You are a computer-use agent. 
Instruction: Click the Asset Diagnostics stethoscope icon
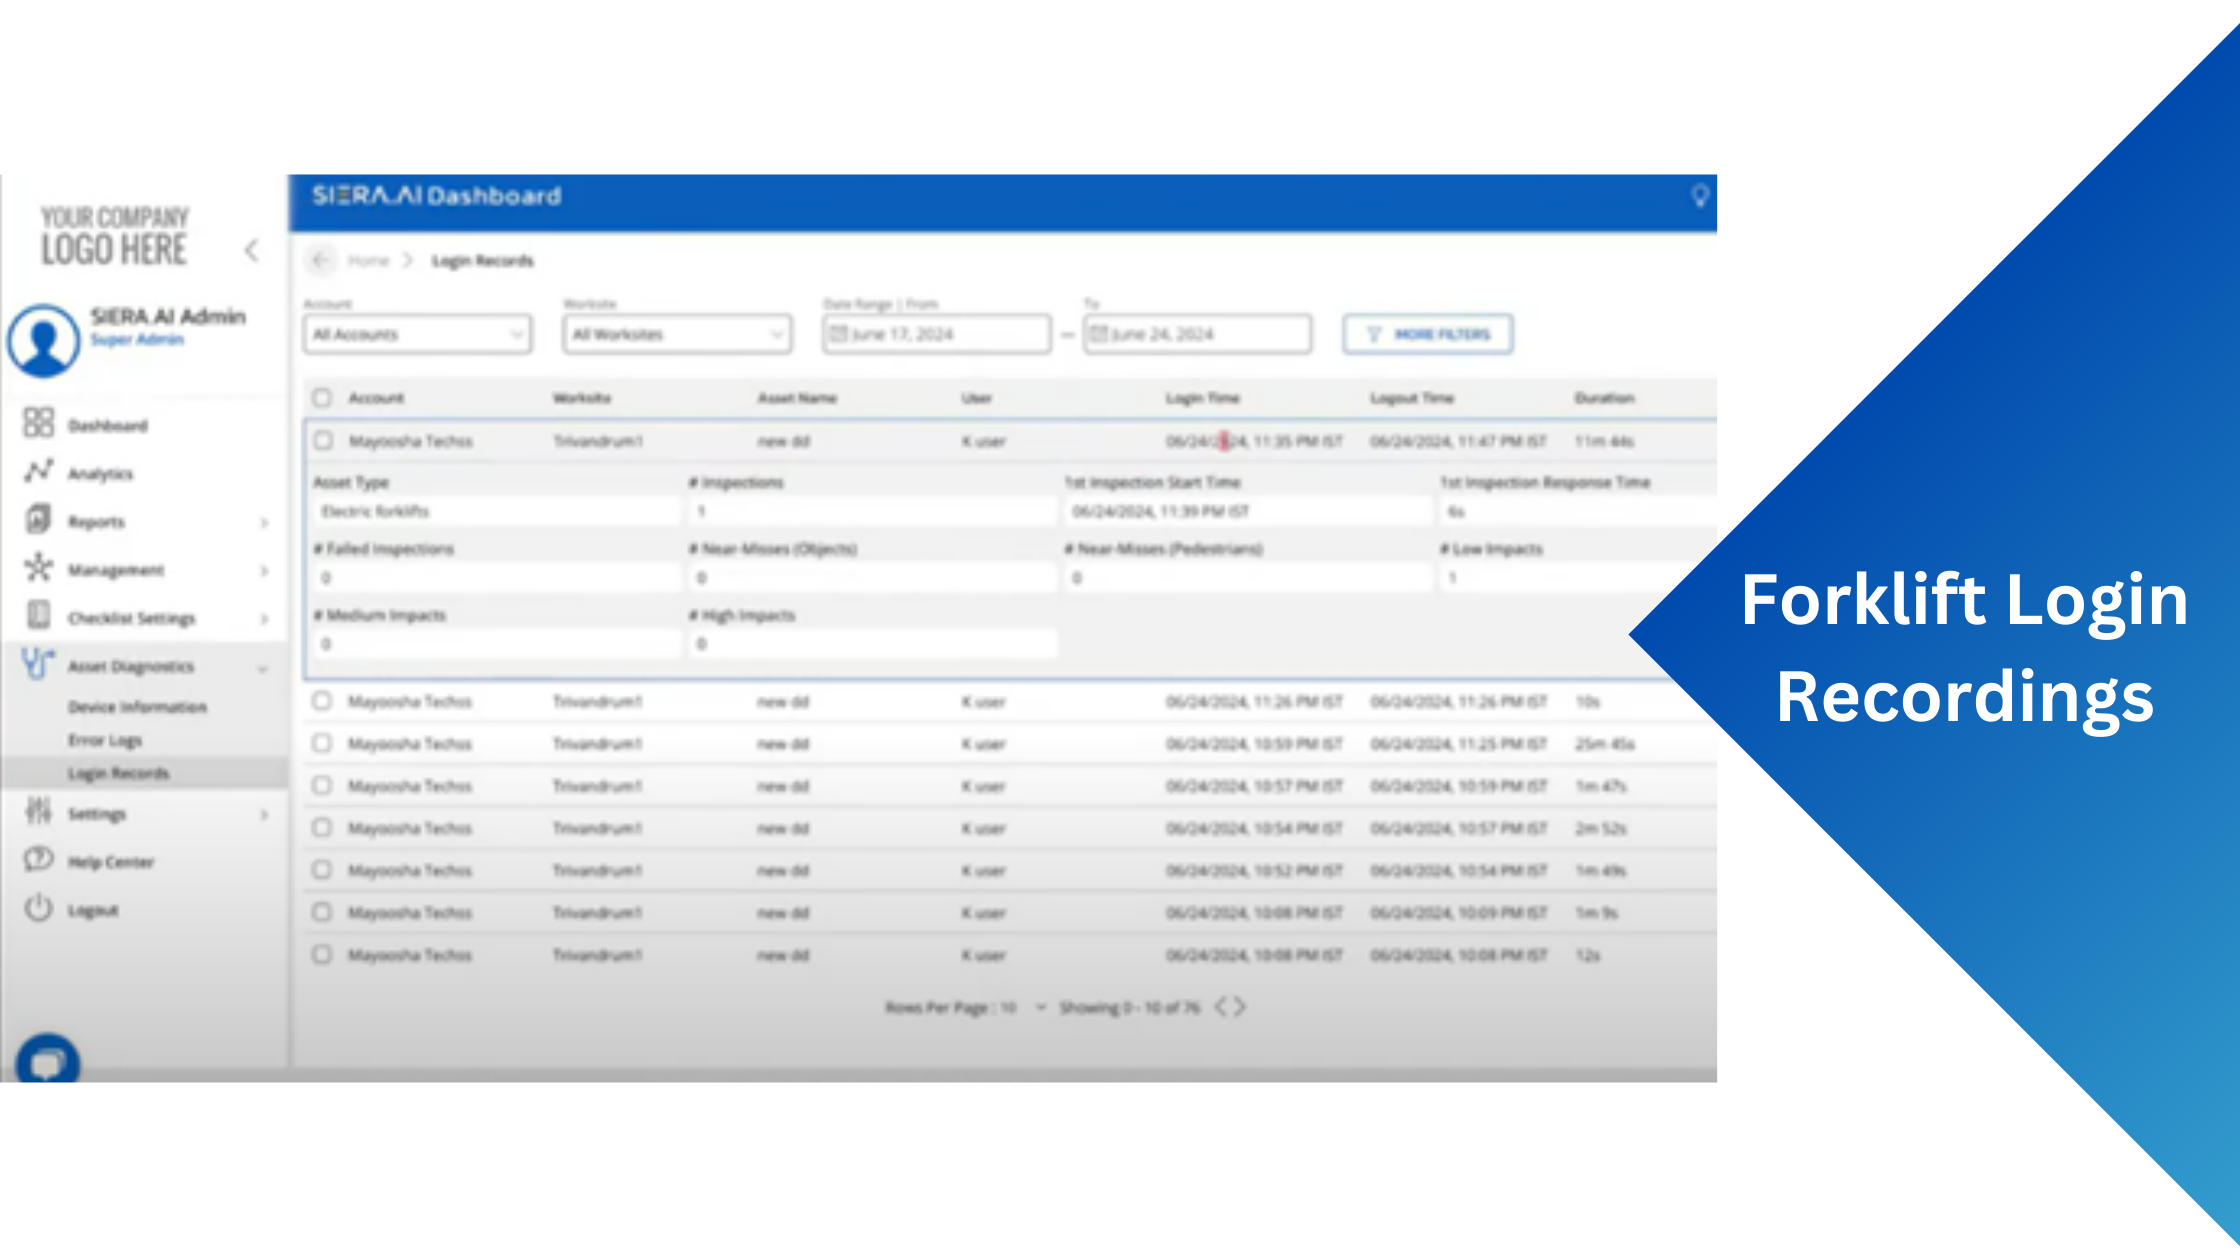tap(38, 664)
